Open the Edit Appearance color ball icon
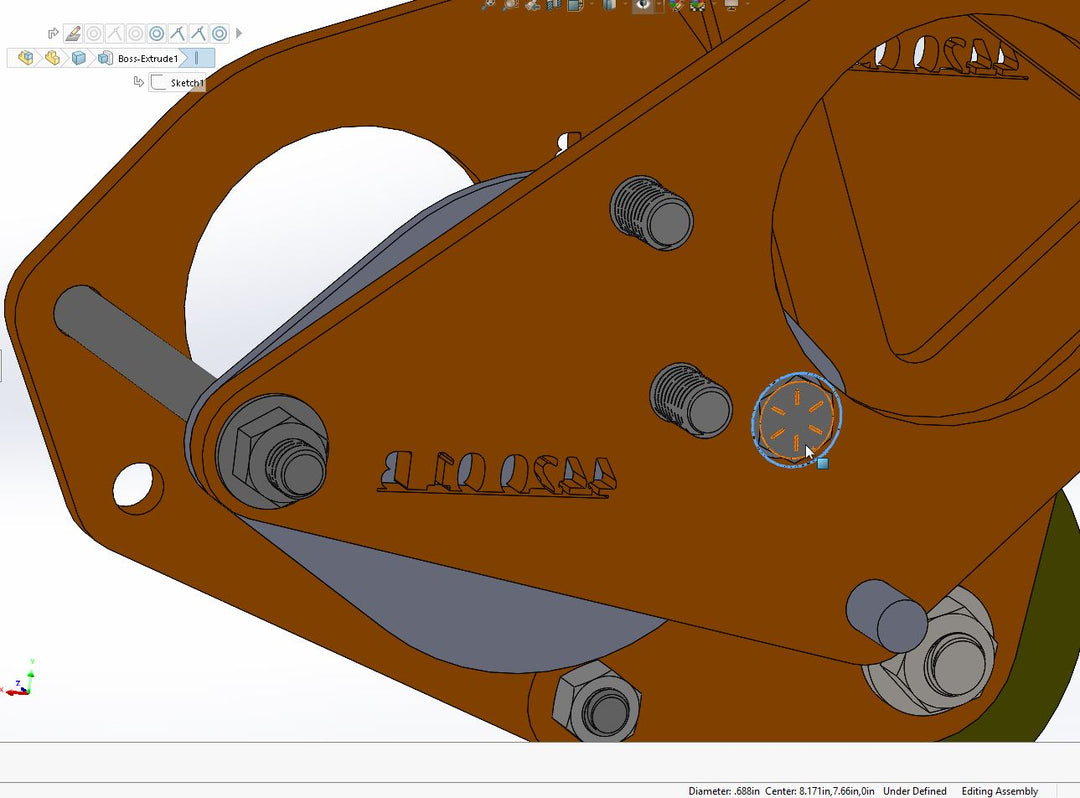 coord(677,6)
